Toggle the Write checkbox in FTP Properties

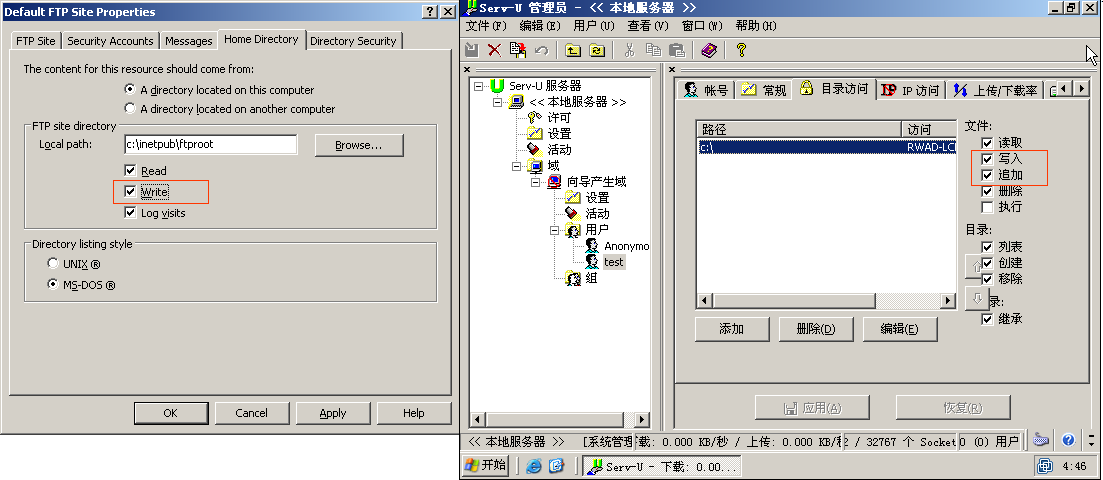129,191
